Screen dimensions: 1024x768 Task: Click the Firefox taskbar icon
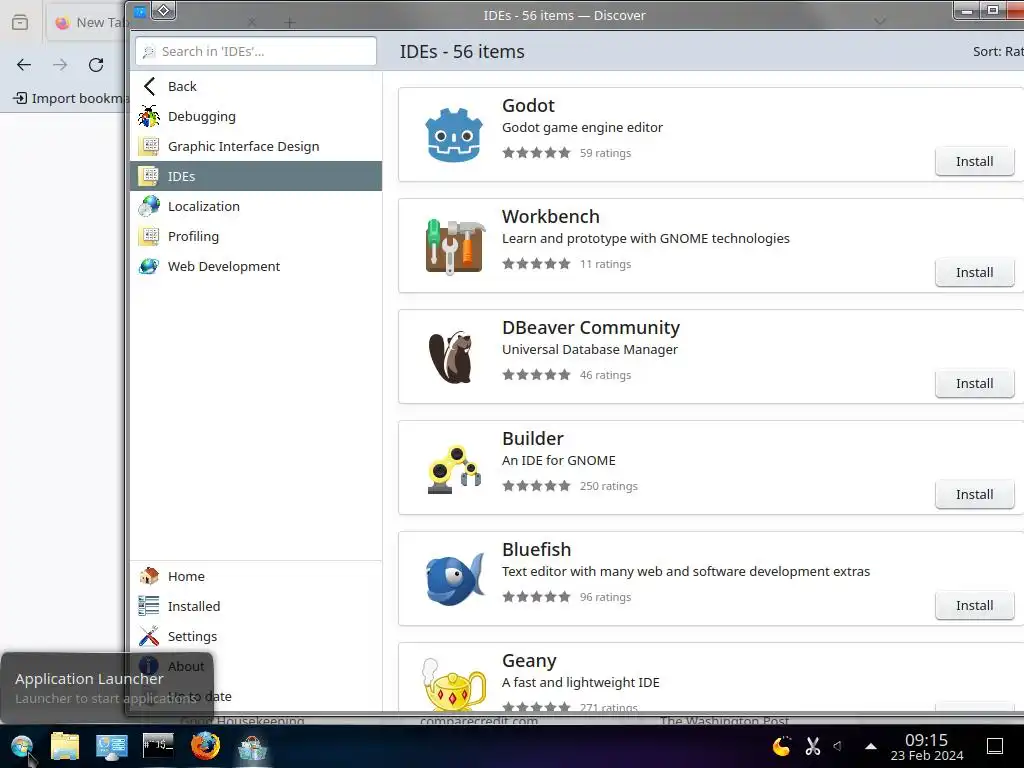pyautogui.click(x=205, y=746)
